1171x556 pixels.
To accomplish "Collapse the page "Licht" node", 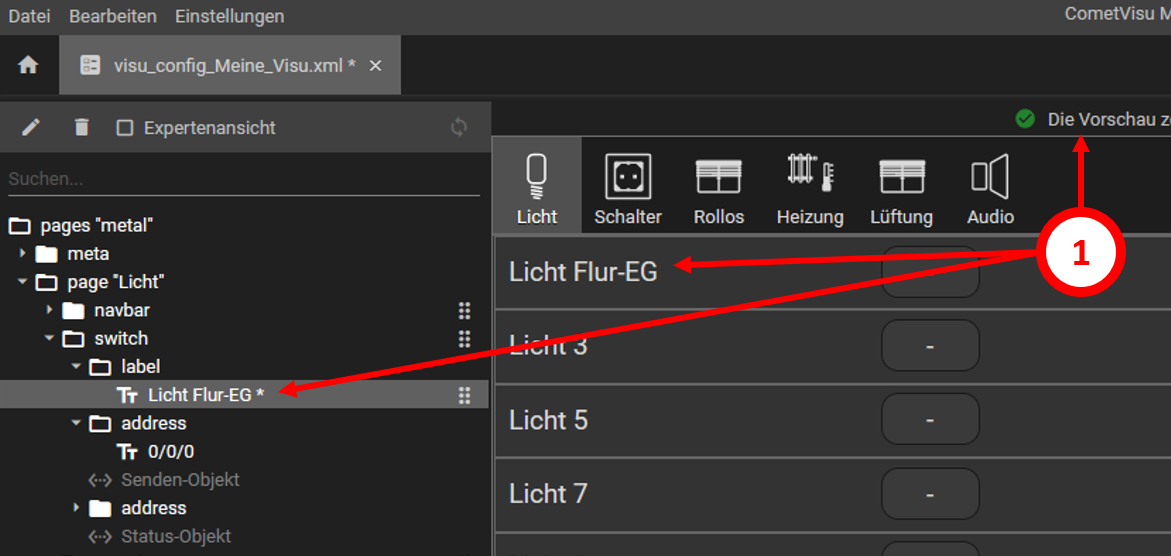I will tap(23, 282).
